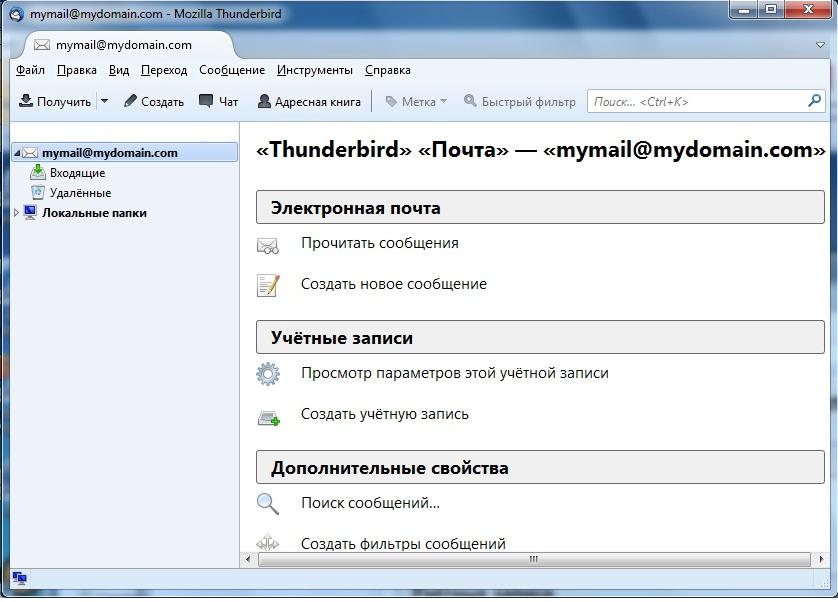The image size is (838, 602).
Task: Click the magnifier icon in search box
Action: pos(814,101)
